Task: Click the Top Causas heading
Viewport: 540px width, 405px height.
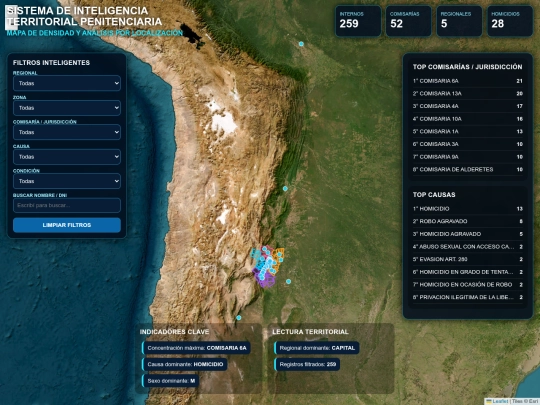Action: (434, 195)
